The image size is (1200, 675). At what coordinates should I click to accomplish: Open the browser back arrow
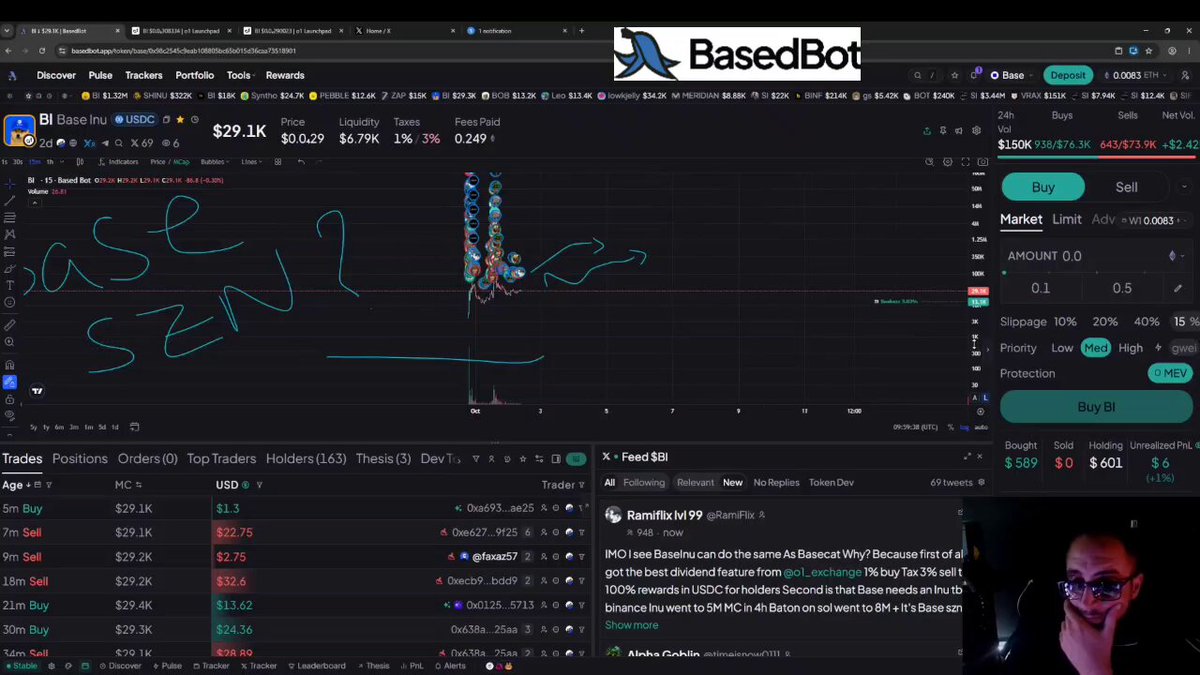coord(10,51)
